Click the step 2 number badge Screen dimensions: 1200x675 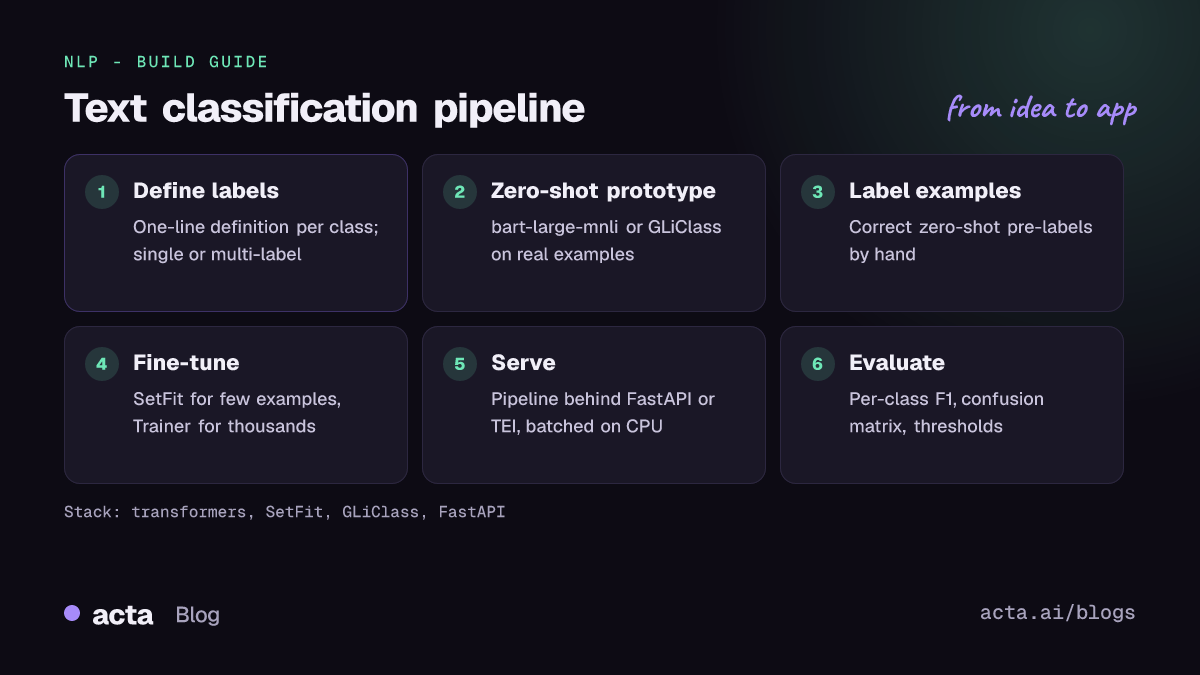[x=459, y=192]
